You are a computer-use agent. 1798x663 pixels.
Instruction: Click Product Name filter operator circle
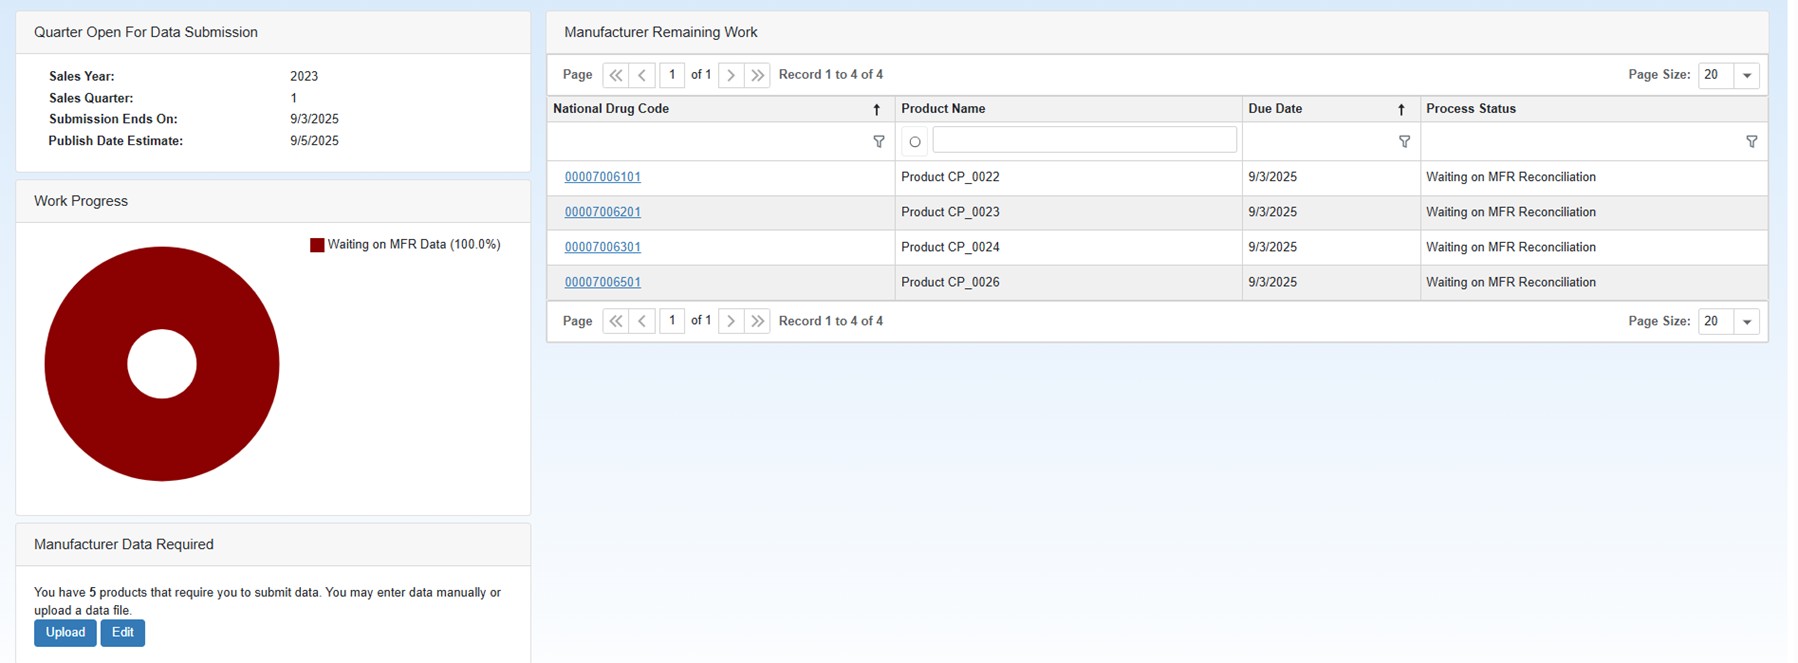point(914,142)
